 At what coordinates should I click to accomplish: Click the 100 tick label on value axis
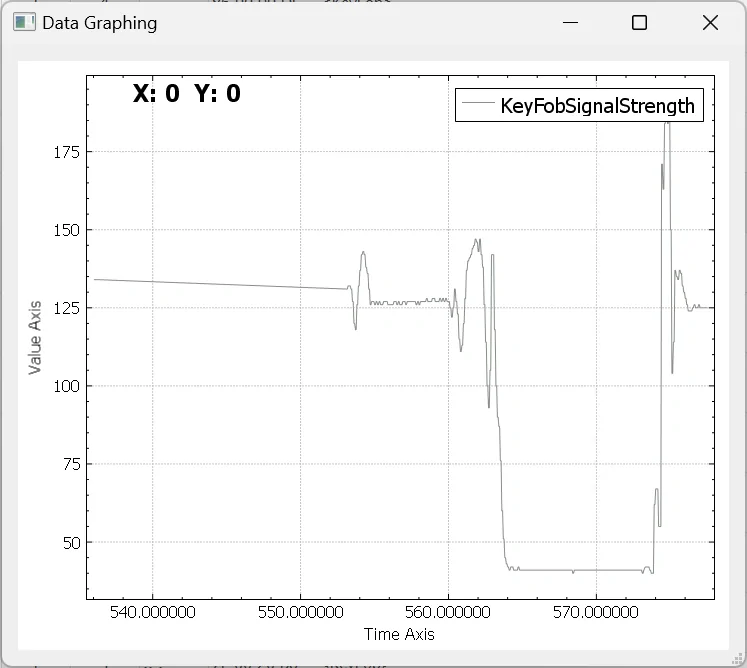[66, 386]
